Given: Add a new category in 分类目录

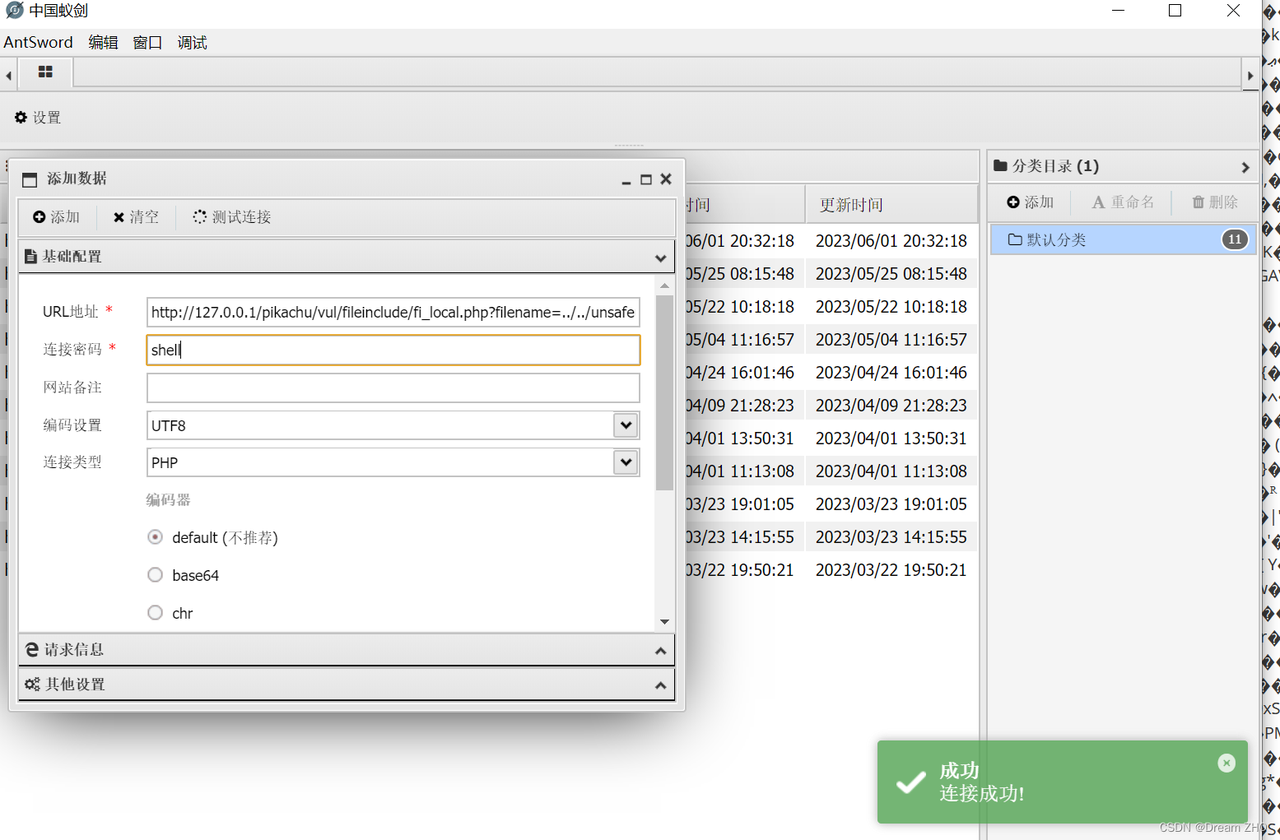Looking at the screenshot, I should point(1030,202).
